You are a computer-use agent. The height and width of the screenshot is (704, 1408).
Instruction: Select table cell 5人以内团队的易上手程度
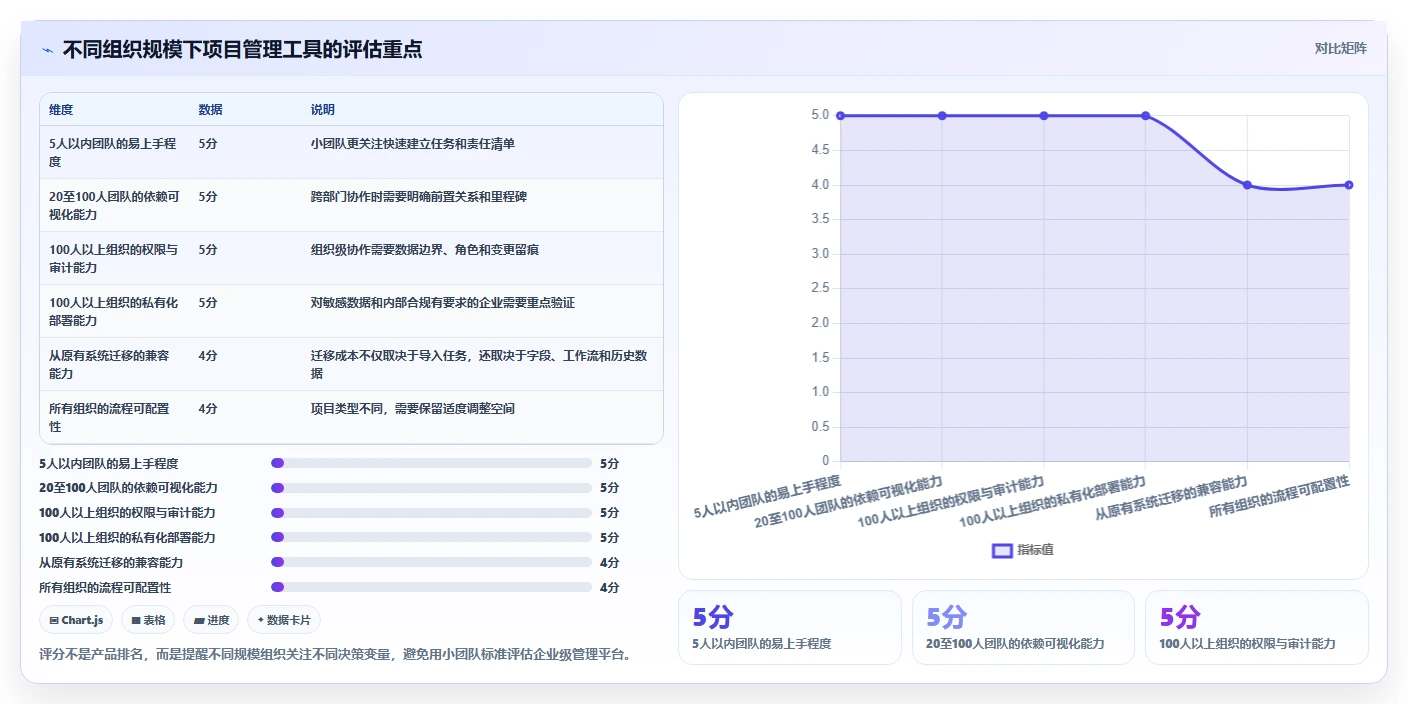[x=114, y=152]
